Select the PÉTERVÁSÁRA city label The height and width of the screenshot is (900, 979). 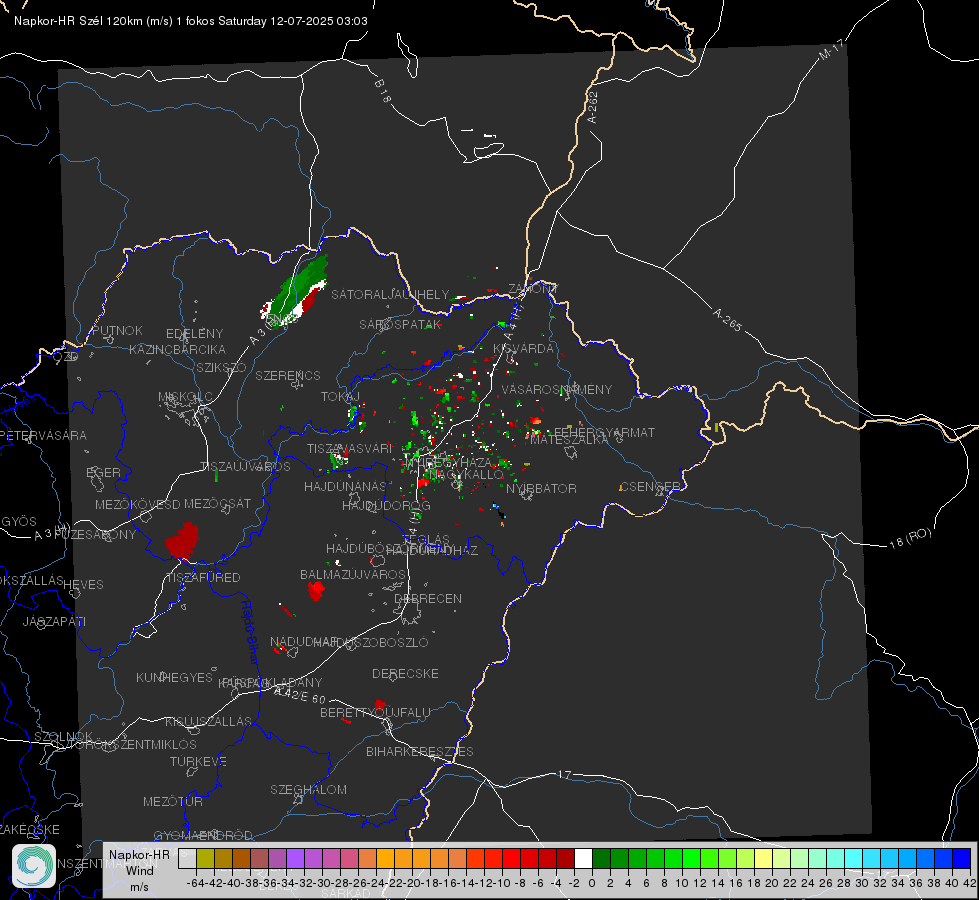tap(42, 435)
